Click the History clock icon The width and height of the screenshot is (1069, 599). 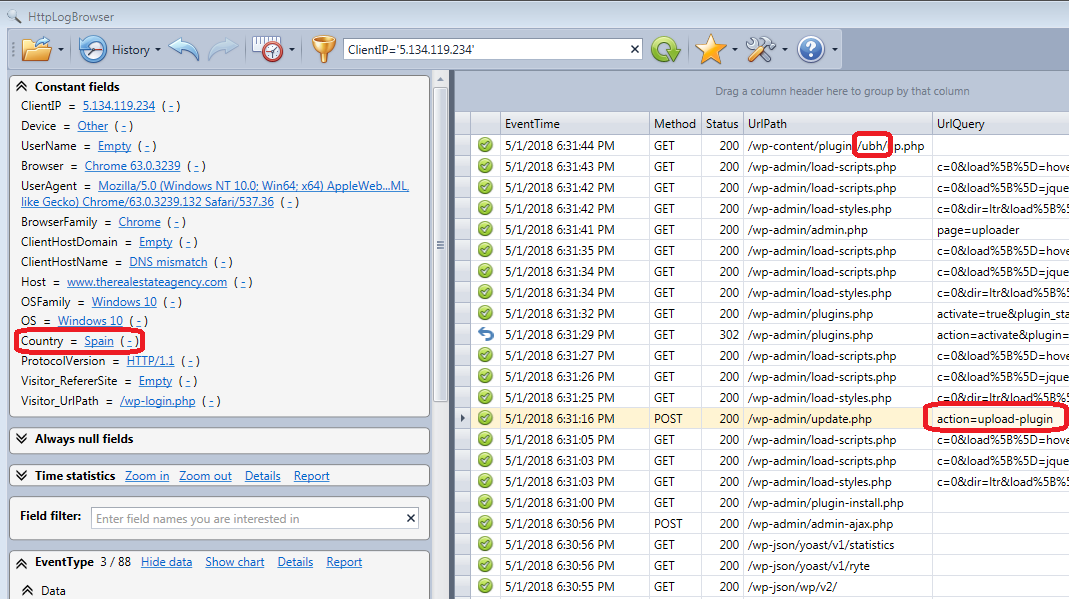[93, 49]
